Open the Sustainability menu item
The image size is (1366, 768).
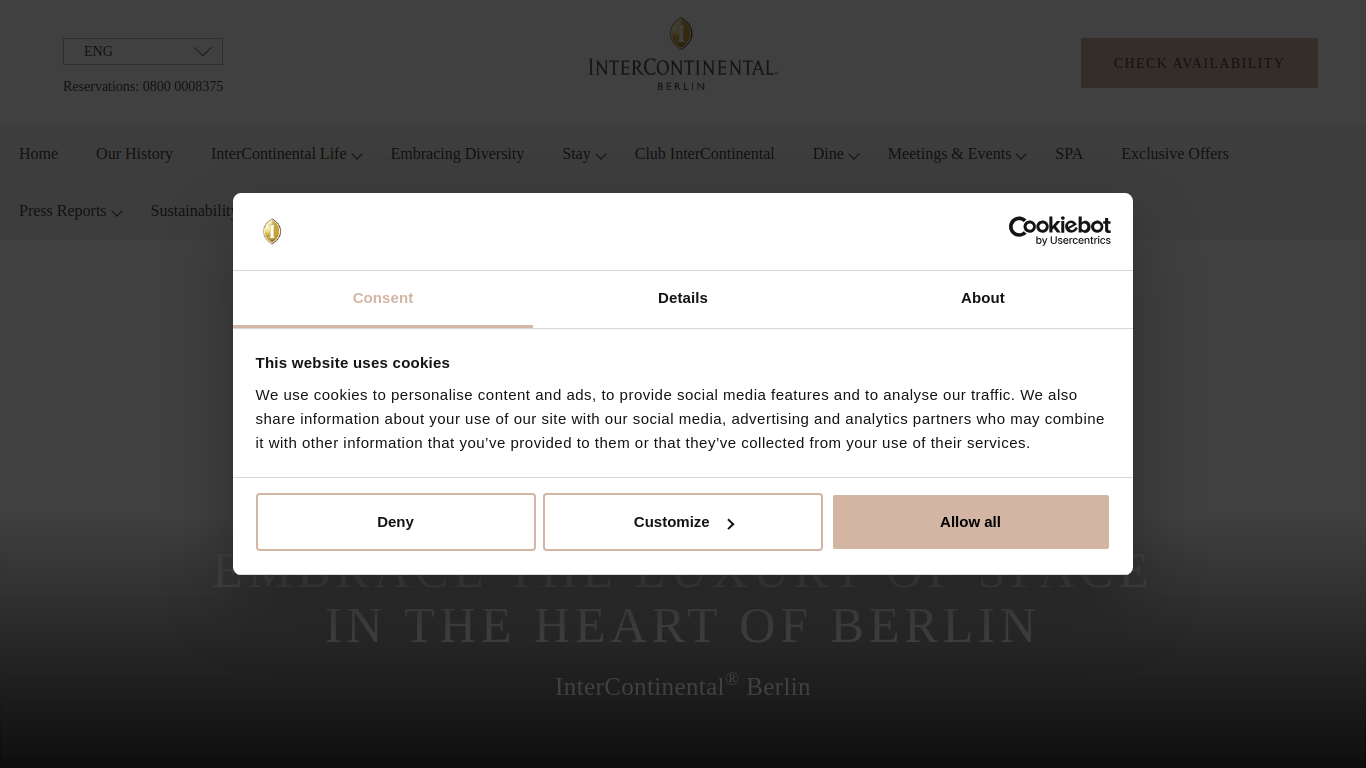coord(192,211)
